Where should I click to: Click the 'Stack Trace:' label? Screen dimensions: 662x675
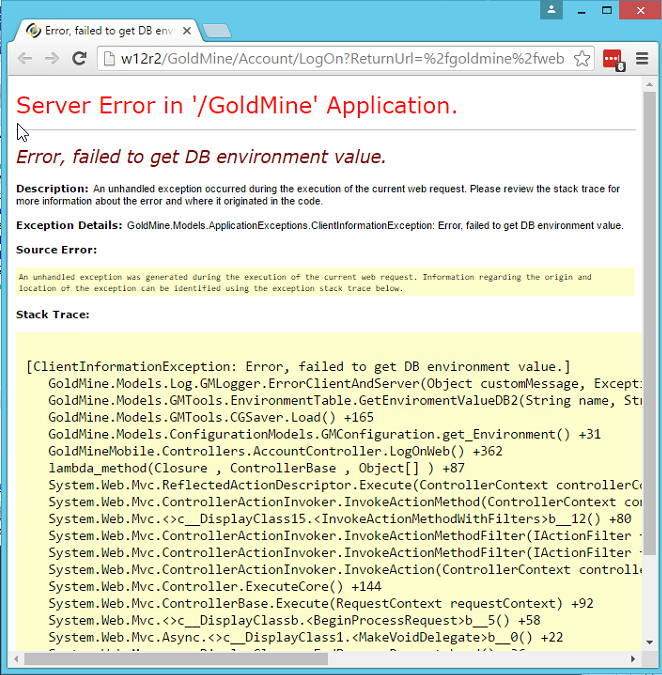coord(53,314)
